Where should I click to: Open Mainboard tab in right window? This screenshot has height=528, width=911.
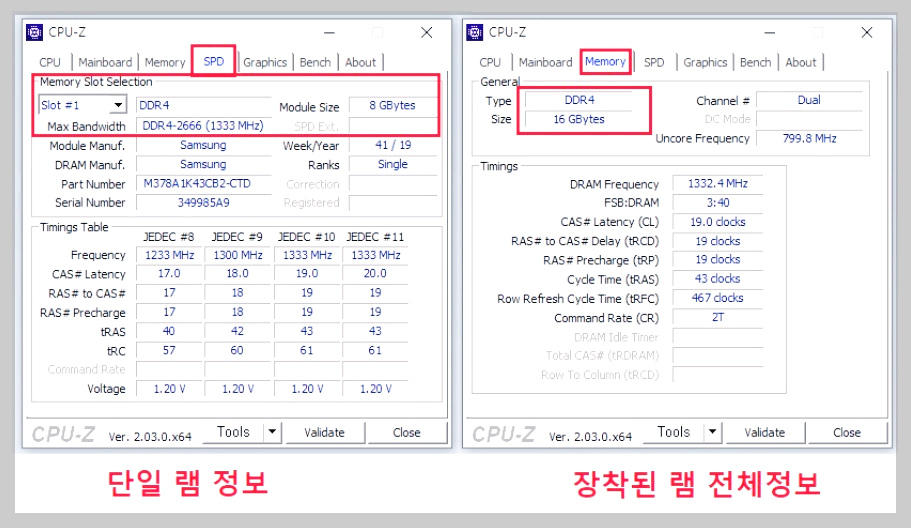point(546,62)
